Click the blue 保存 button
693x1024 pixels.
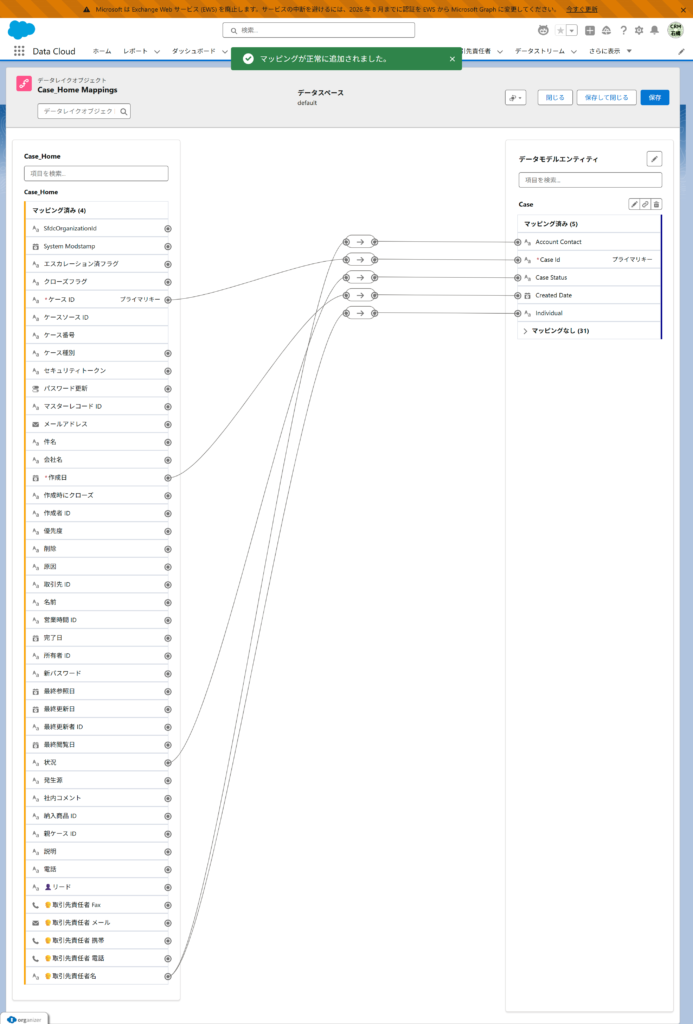pyautogui.click(x=654, y=97)
